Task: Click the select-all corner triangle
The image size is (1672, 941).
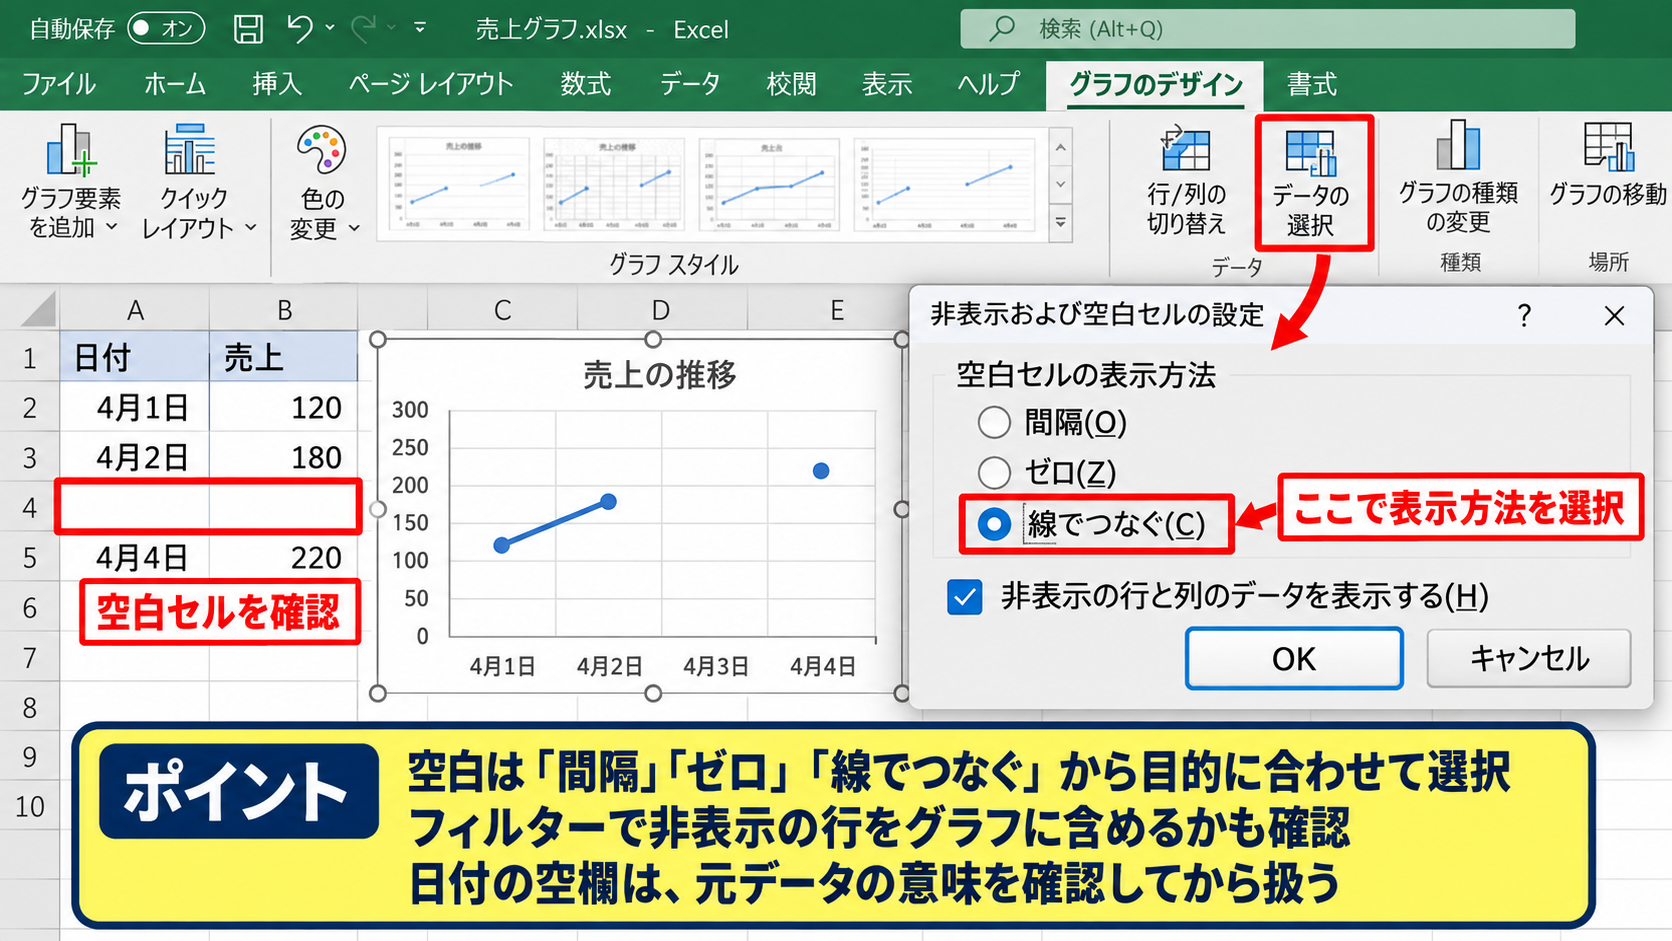Action: (38, 310)
